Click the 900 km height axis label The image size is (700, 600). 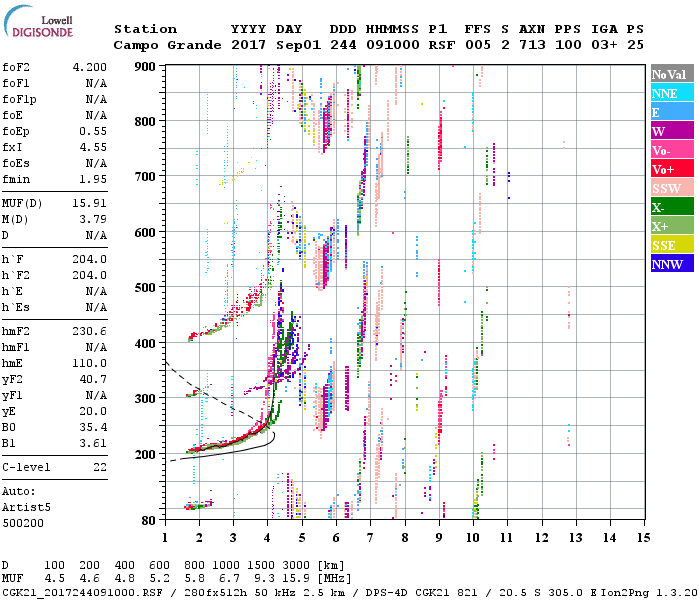pos(145,67)
